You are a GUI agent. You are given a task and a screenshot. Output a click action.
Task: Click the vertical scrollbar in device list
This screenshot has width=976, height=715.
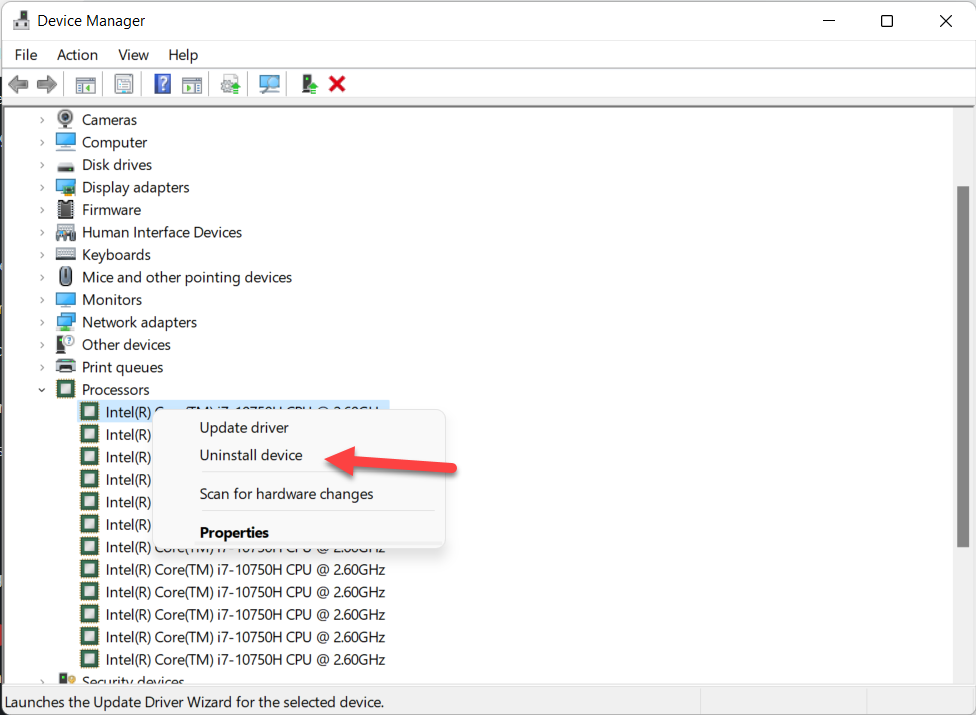pos(963,365)
